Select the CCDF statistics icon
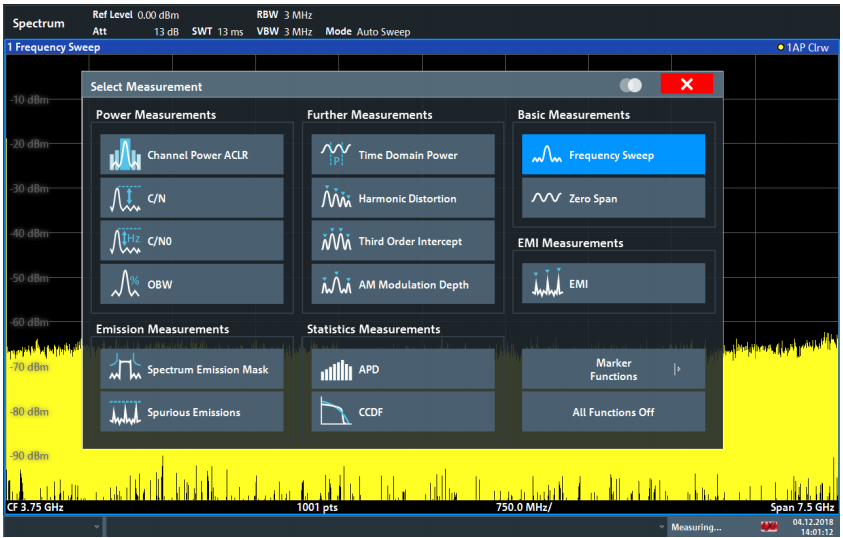The width and height of the screenshot is (843, 538). click(336, 412)
